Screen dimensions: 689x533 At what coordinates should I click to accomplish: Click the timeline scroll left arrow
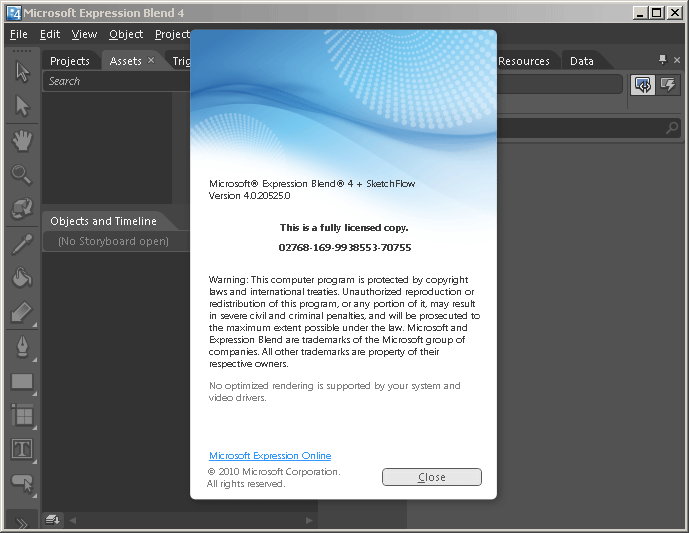[73, 520]
